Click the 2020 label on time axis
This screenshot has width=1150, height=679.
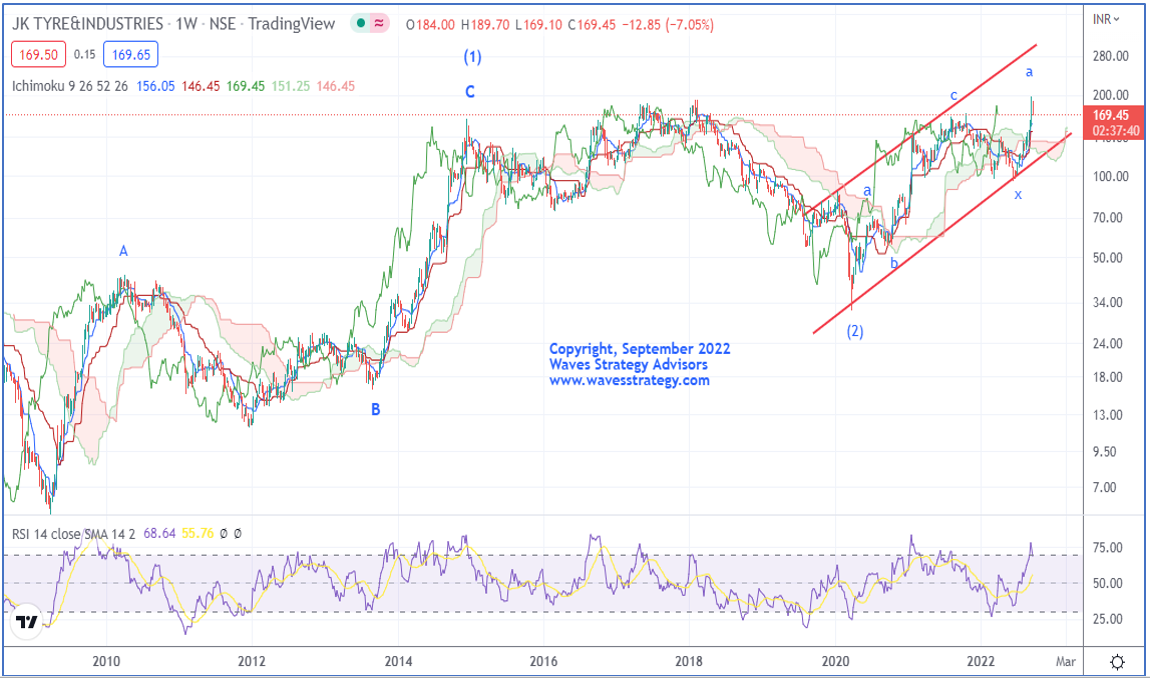(835, 661)
